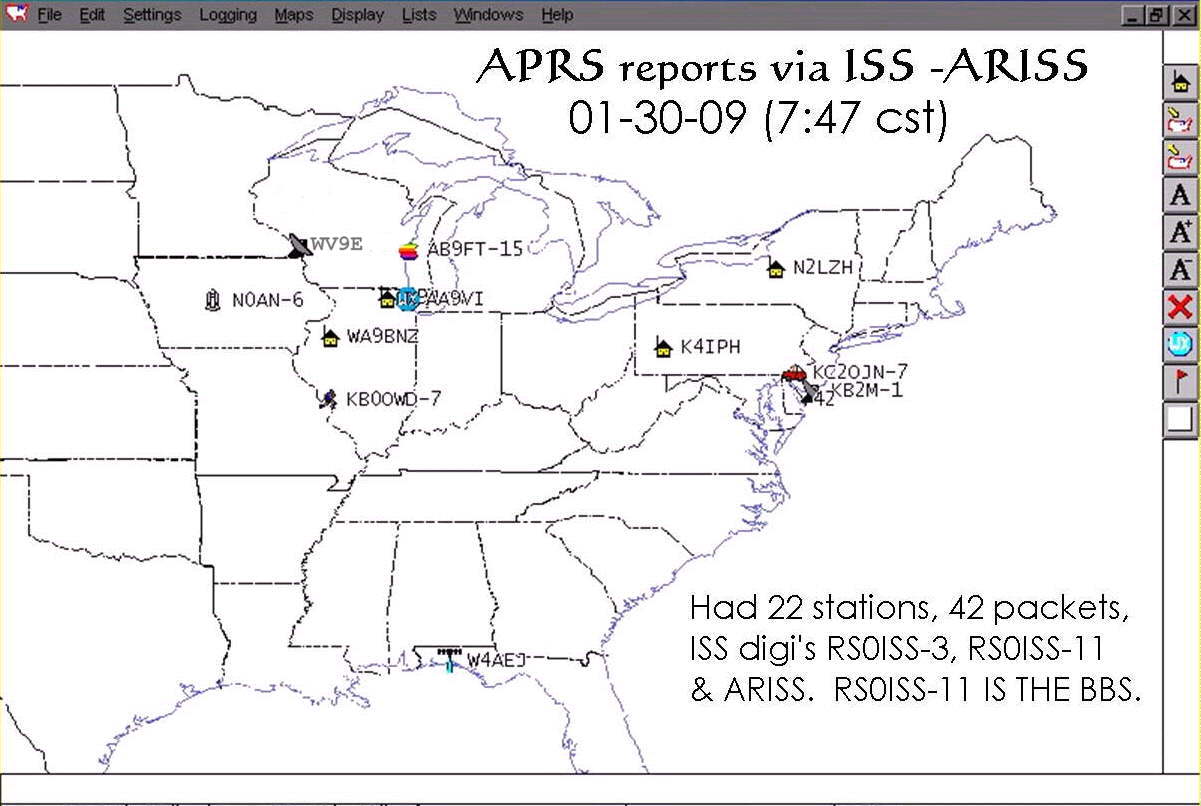Click the lower map-with-pencil toolbar icon
The width and height of the screenshot is (1201, 806).
[1180, 158]
